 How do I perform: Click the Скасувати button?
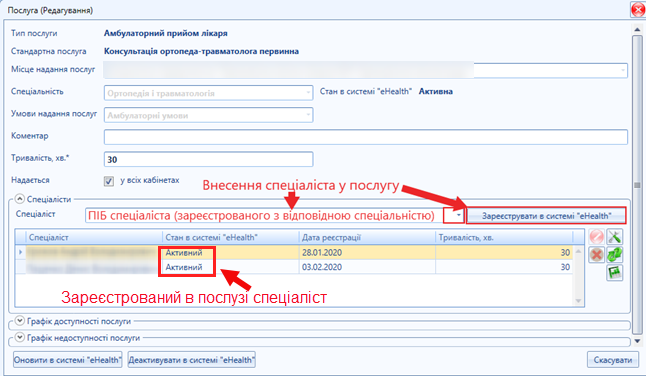coord(613,360)
